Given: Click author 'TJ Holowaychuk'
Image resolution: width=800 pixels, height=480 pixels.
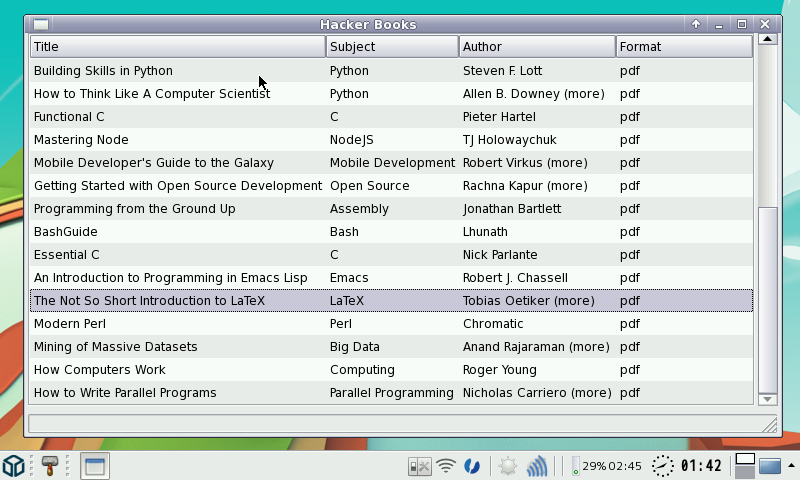Looking at the screenshot, I should pyautogui.click(x=510, y=140).
